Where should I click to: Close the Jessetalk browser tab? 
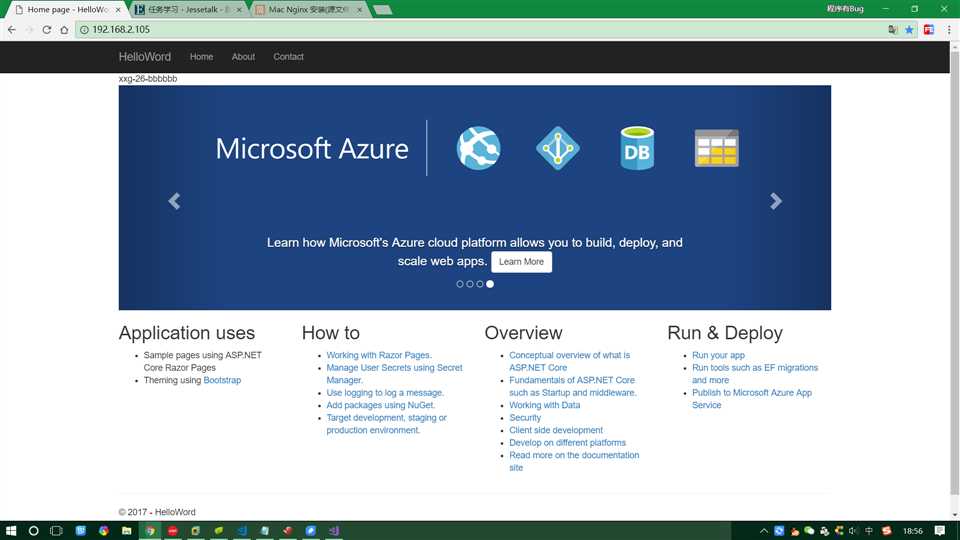[239, 10]
